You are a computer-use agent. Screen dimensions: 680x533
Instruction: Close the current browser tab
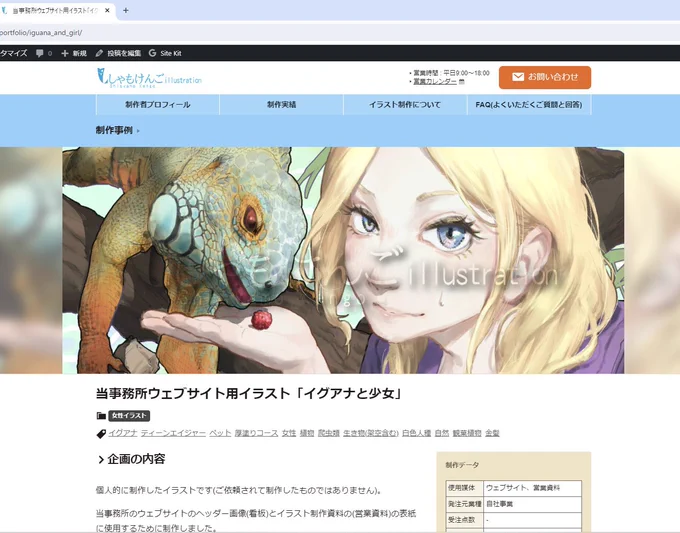tap(107, 10)
